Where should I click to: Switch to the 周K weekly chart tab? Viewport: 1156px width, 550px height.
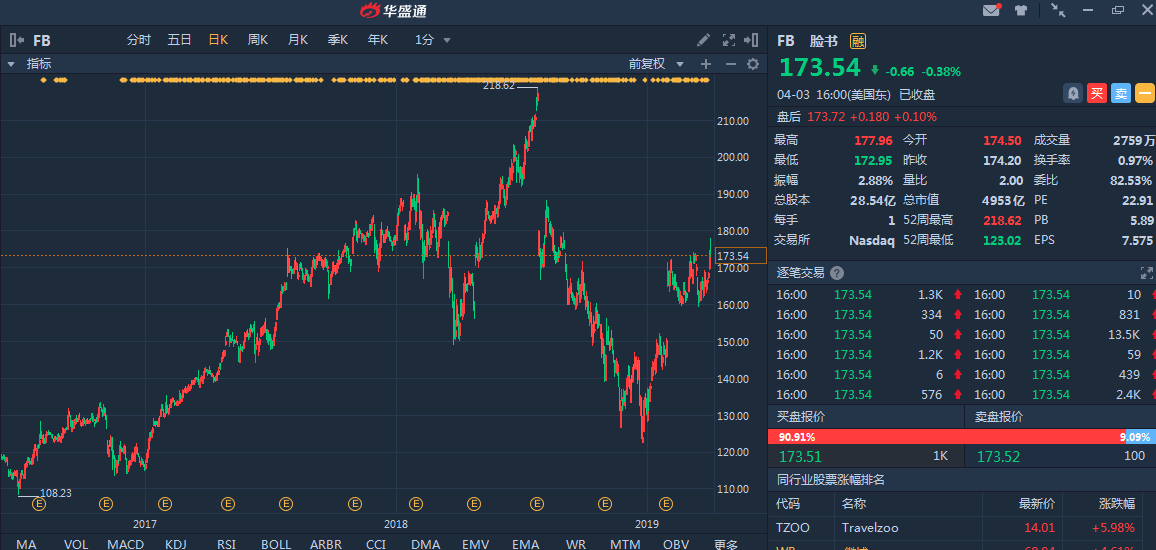257,40
